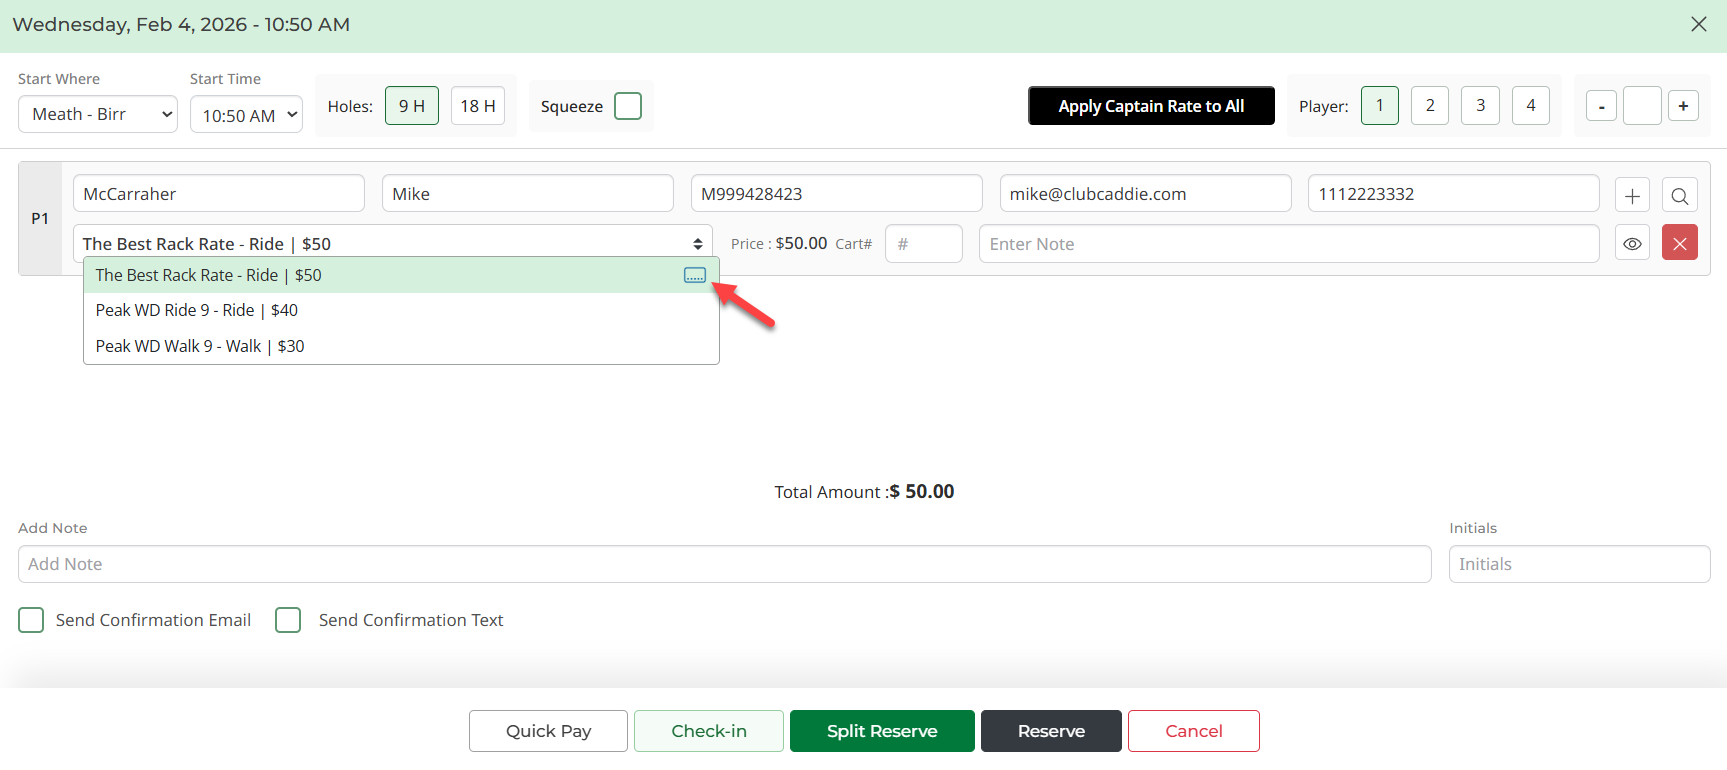Click the Add Note input field
Viewport: 1727px width, 770px height.
pyautogui.click(x=724, y=564)
